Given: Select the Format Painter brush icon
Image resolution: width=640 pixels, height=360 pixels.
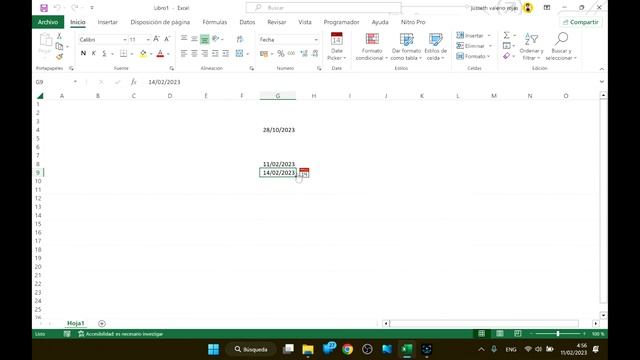Looking at the screenshot, I should 59,56.
